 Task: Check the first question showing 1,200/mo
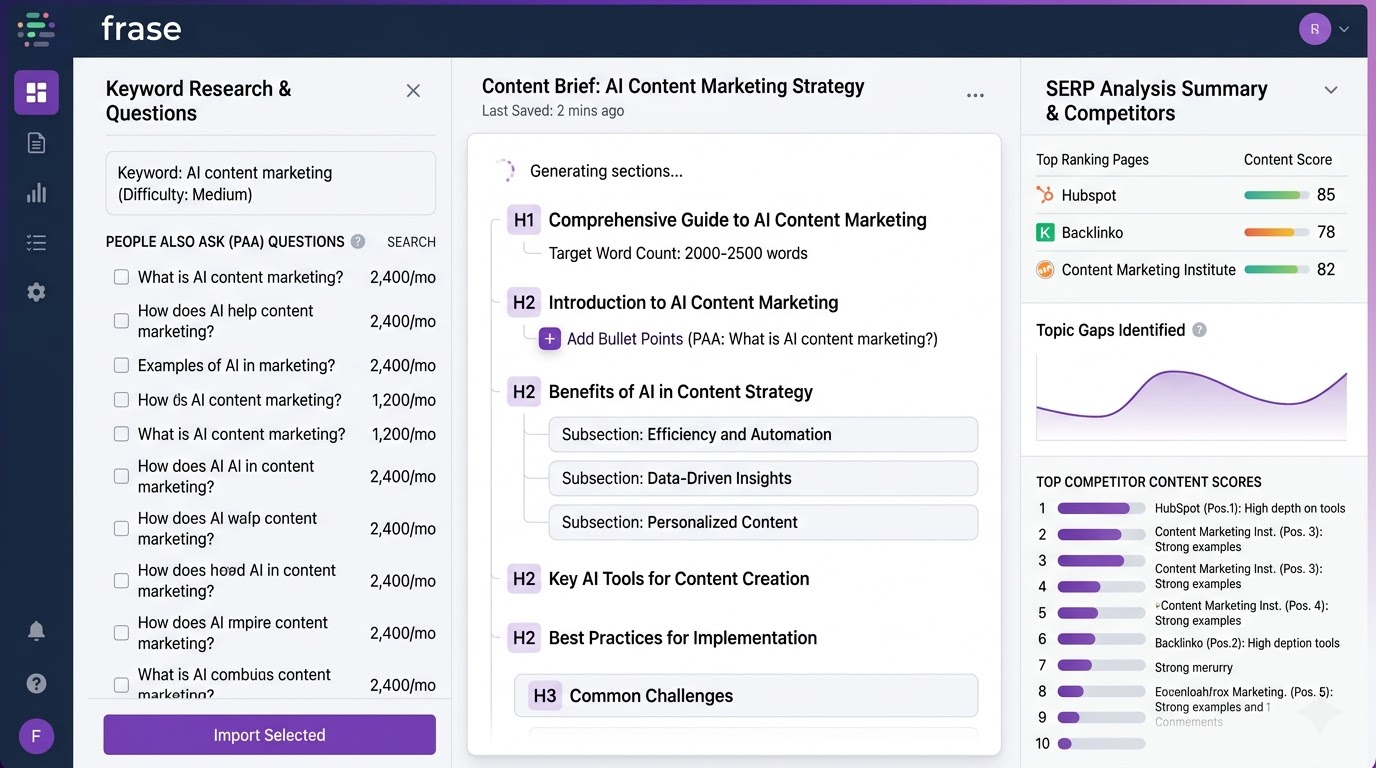coord(121,400)
